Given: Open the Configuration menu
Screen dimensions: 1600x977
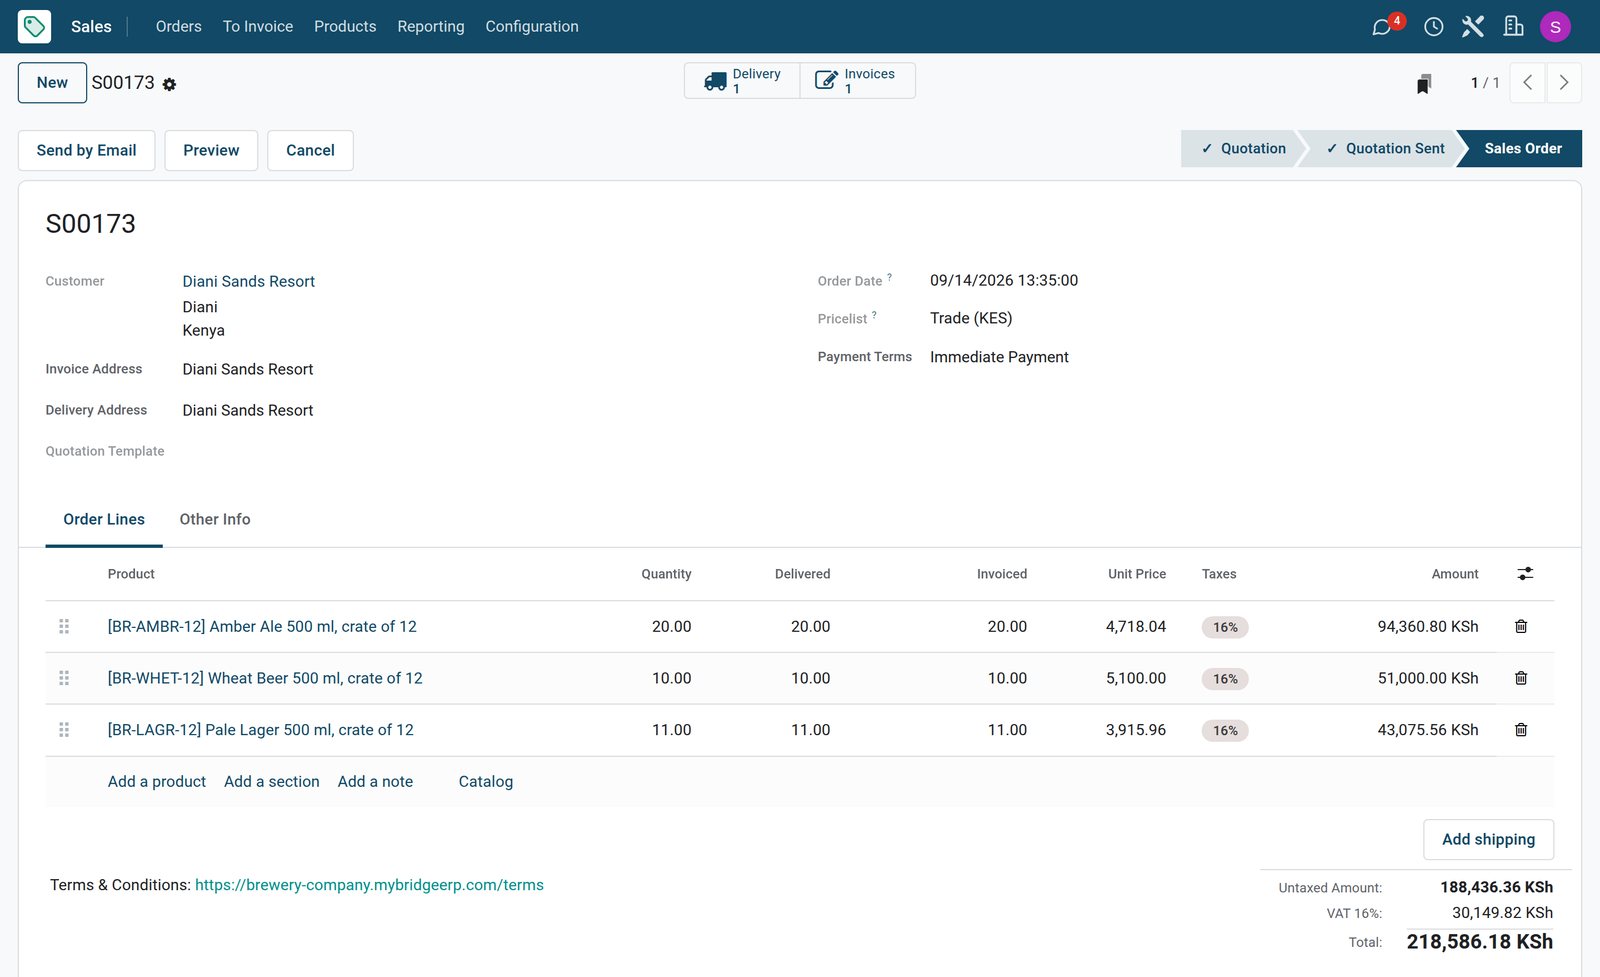Looking at the screenshot, I should click(x=532, y=26).
